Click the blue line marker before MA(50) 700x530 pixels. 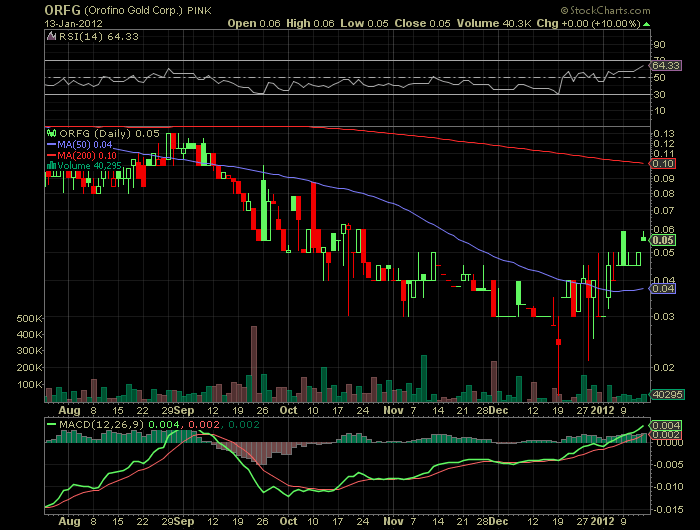(x=51, y=145)
